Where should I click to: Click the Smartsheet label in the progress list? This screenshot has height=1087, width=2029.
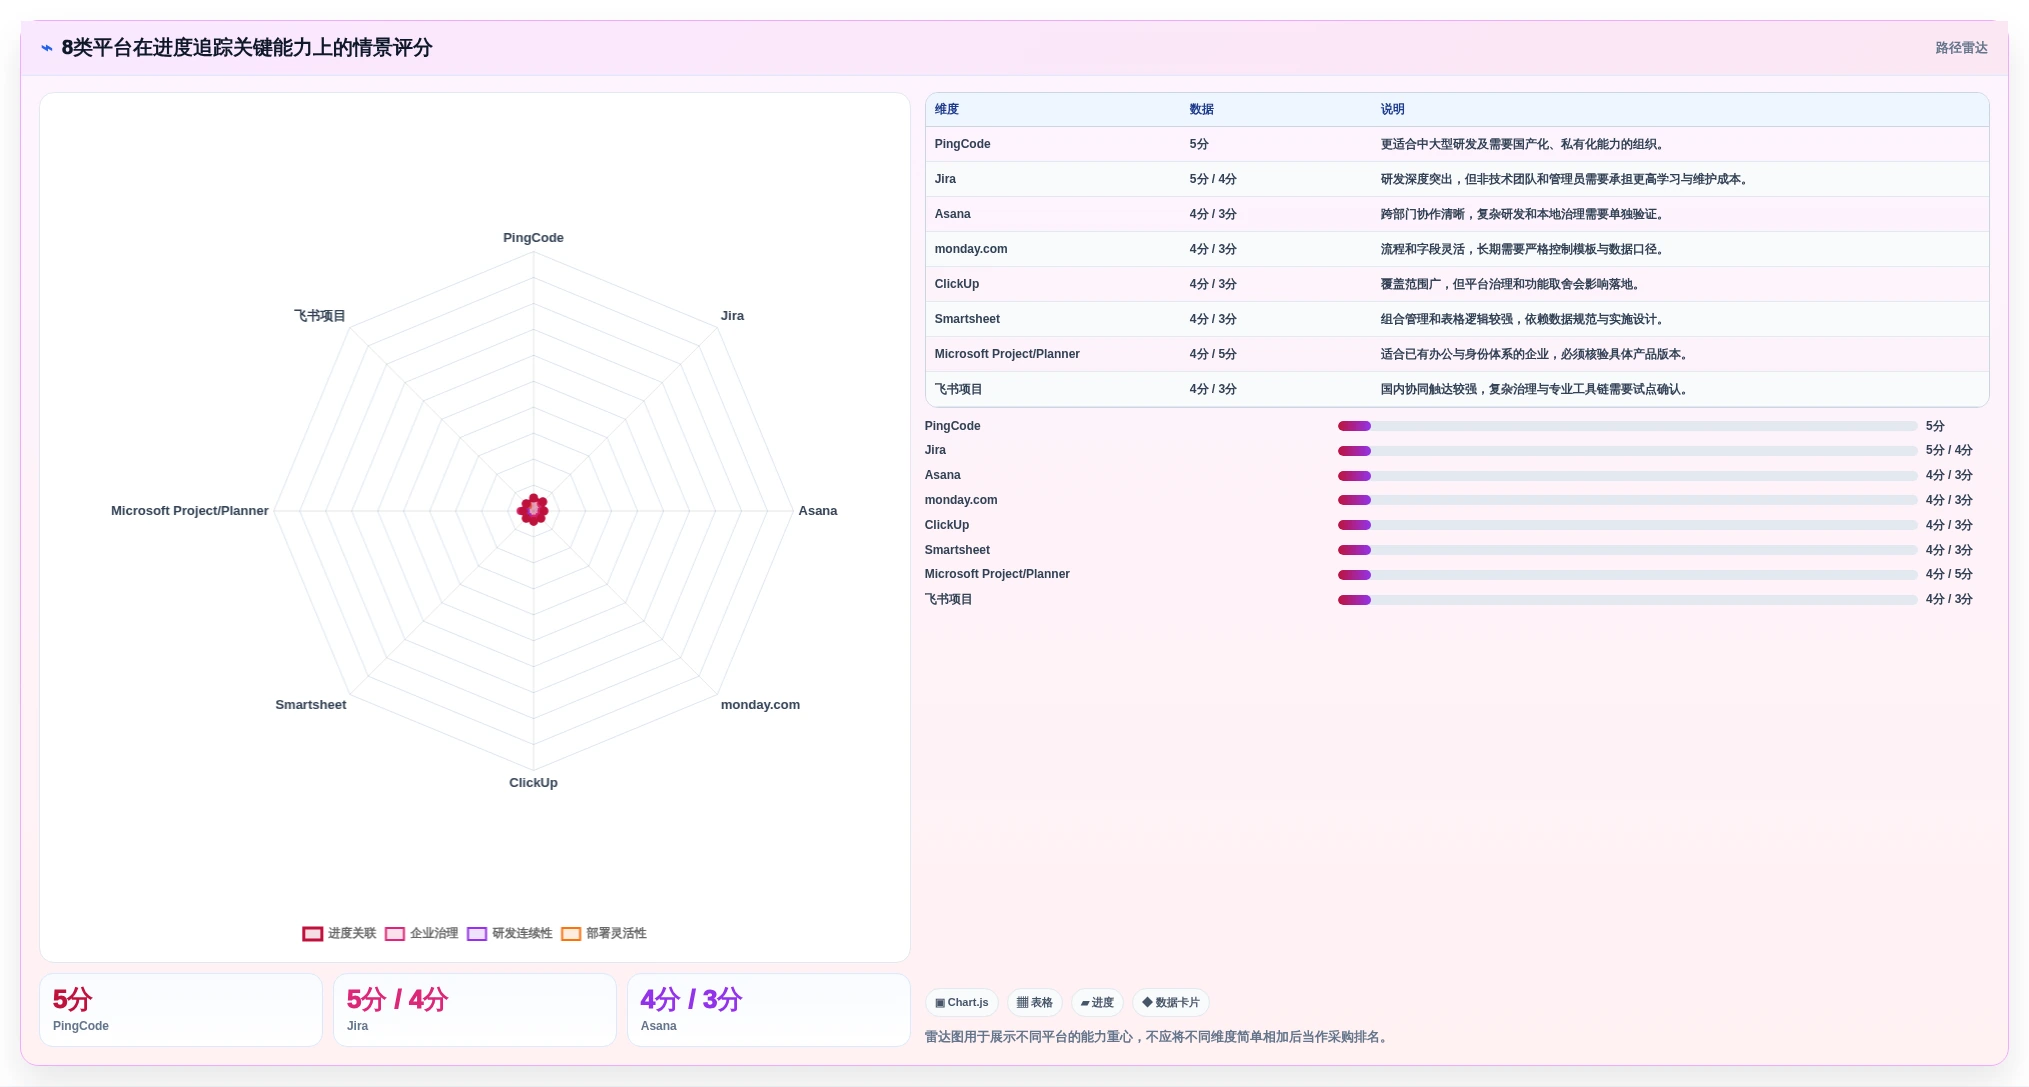pyautogui.click(x=957, y=550)
